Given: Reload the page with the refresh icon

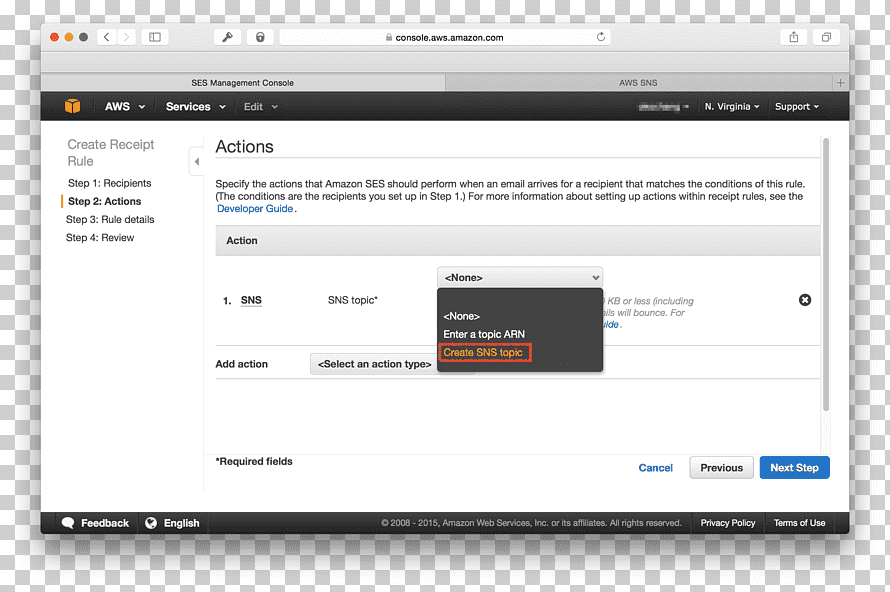Looking at the screenshot, I should point(601,37).
